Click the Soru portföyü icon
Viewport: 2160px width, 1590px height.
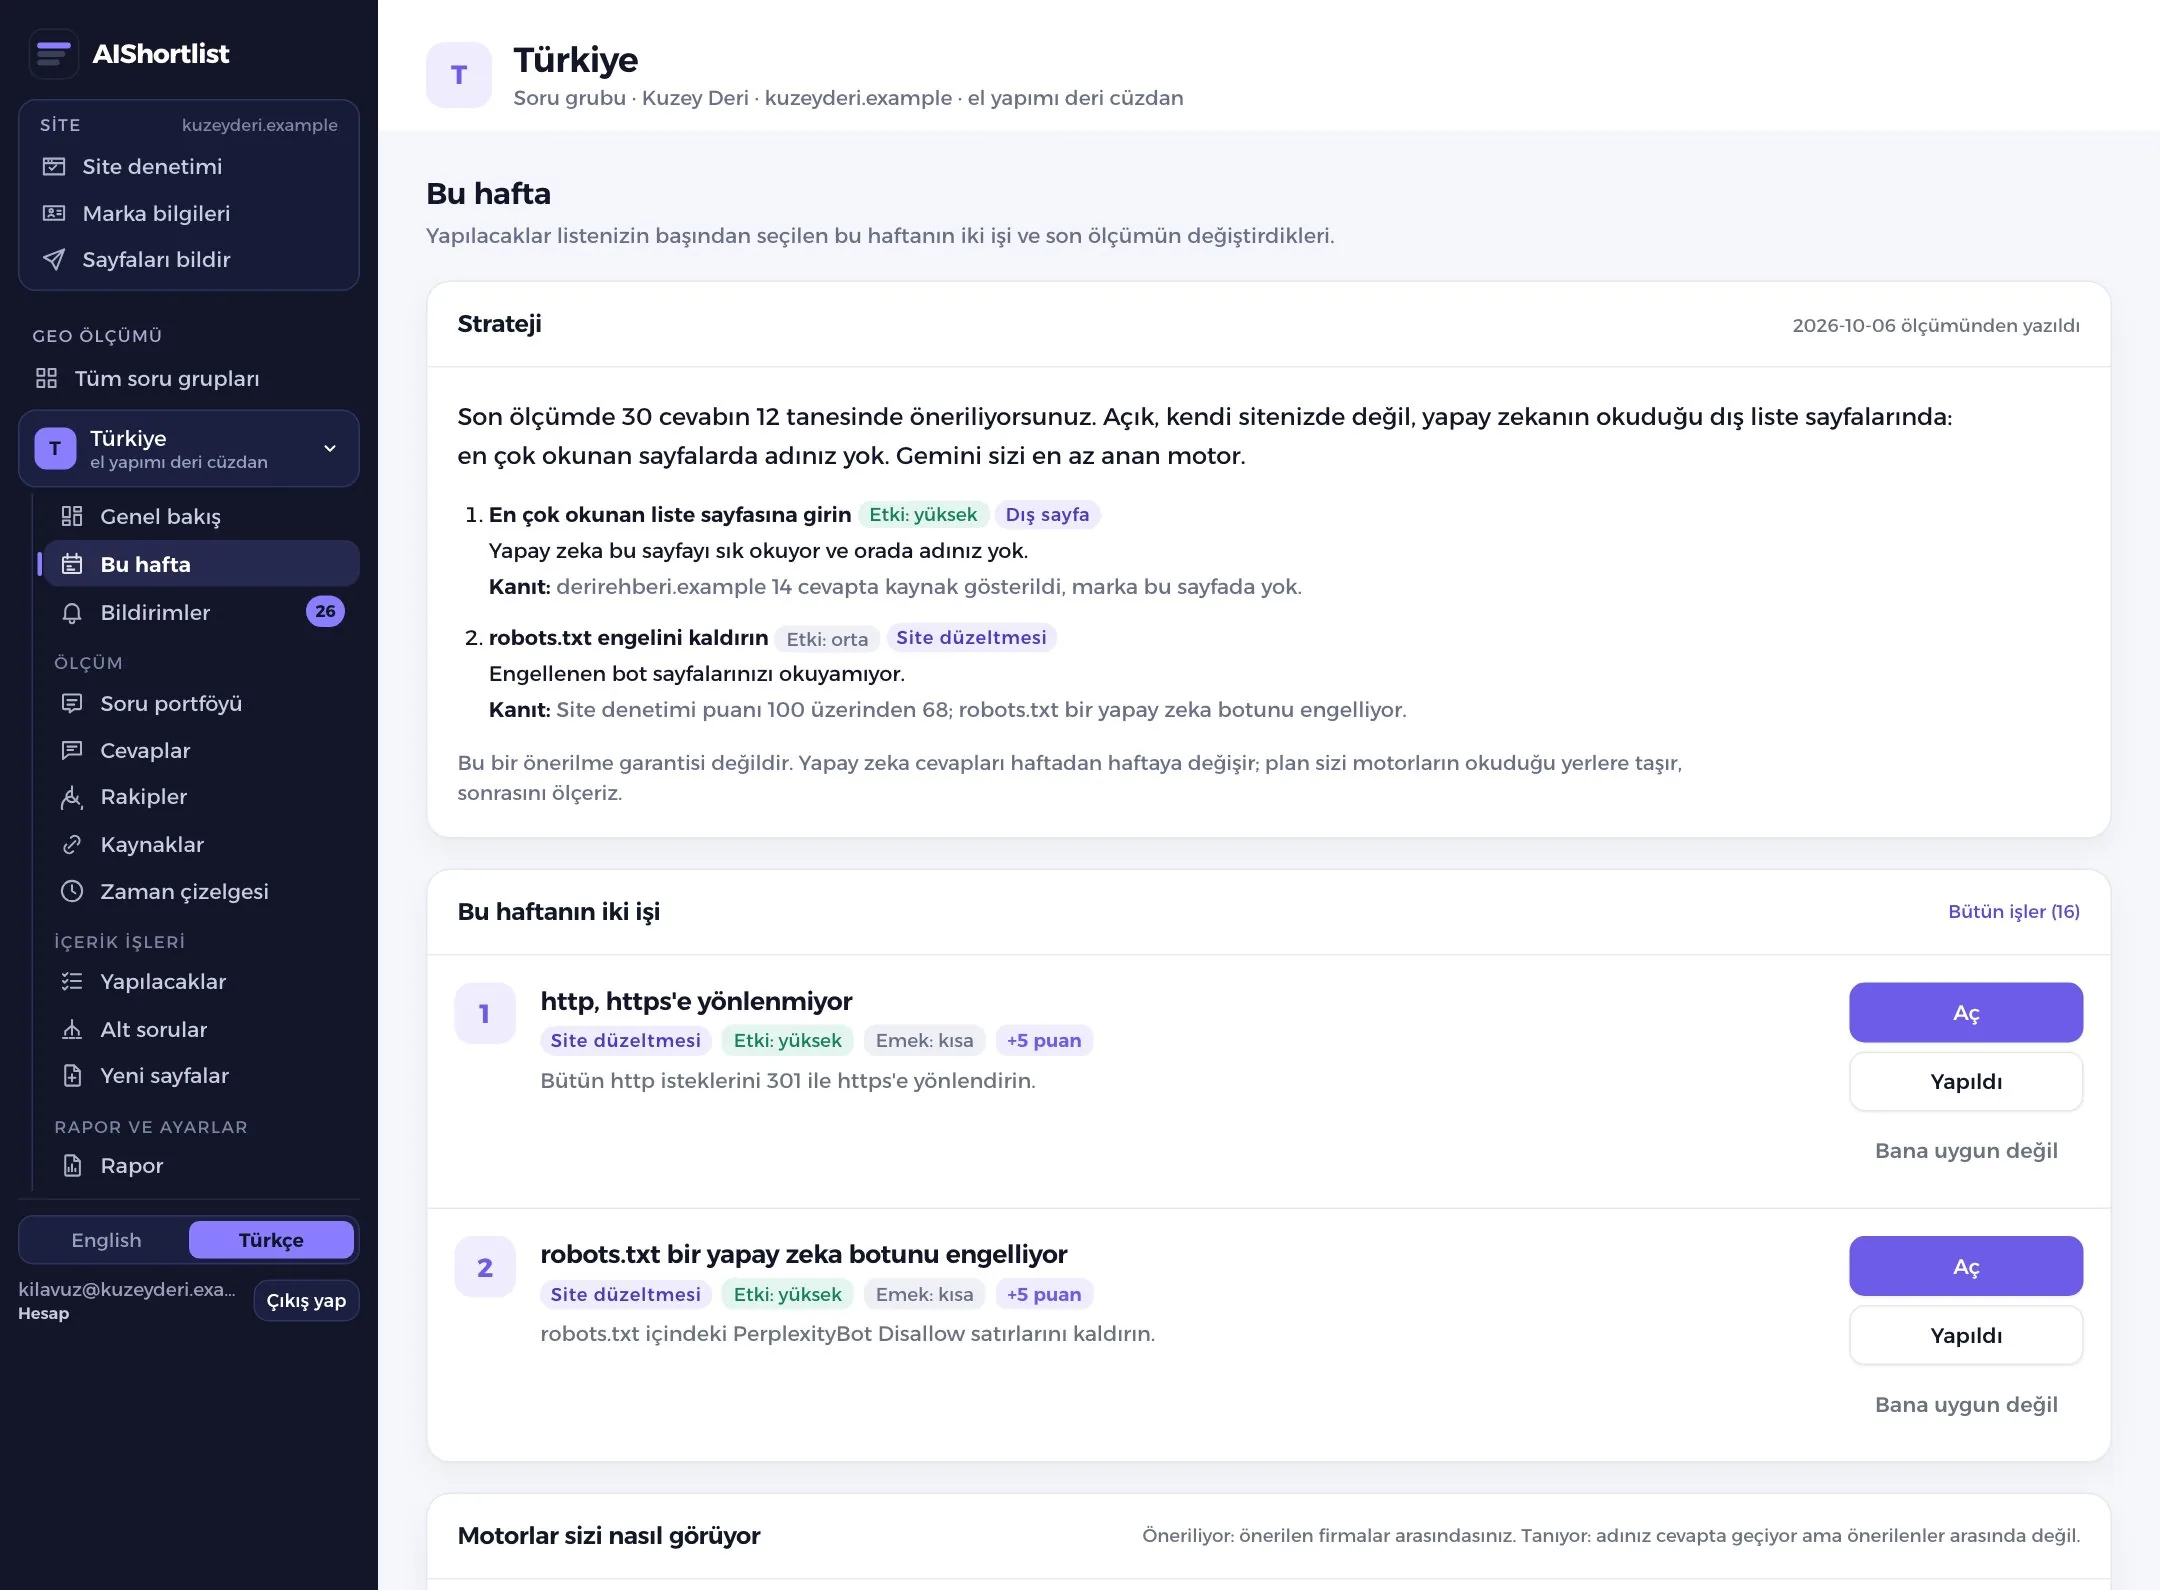pyautogui.click(x=72, y=704)
